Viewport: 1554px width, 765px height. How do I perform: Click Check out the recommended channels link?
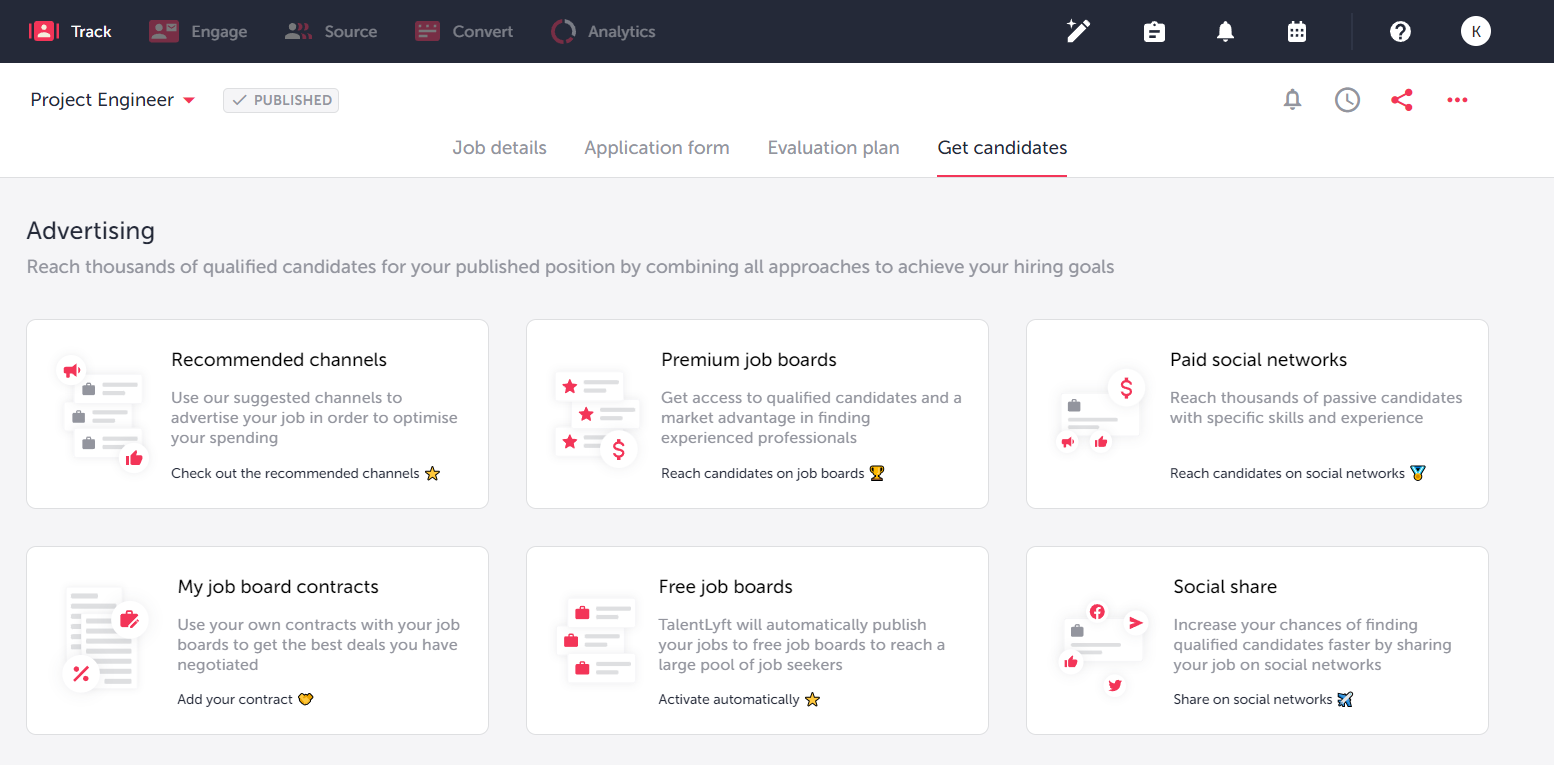(x=295, y=473)
